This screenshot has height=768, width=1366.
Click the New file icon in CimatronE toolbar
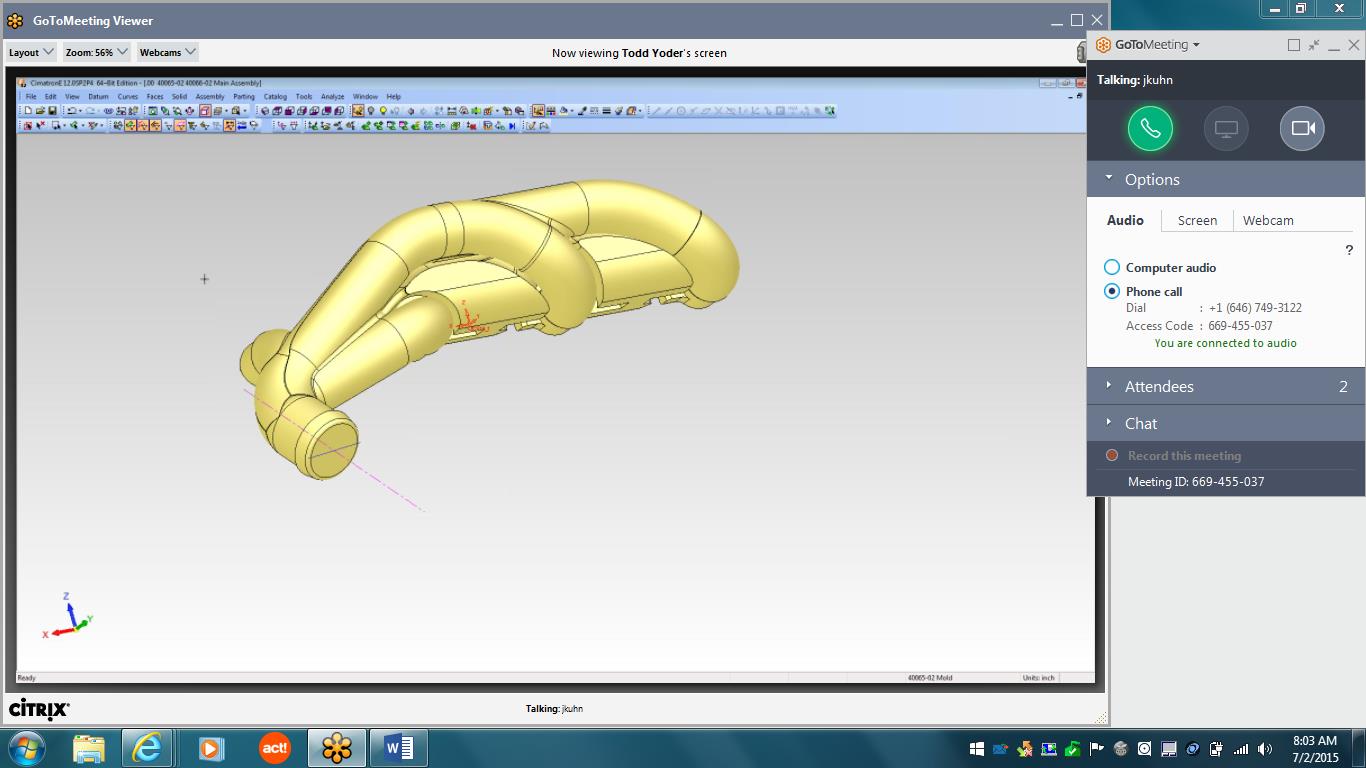pyautogui.click(x=28, y=110)
